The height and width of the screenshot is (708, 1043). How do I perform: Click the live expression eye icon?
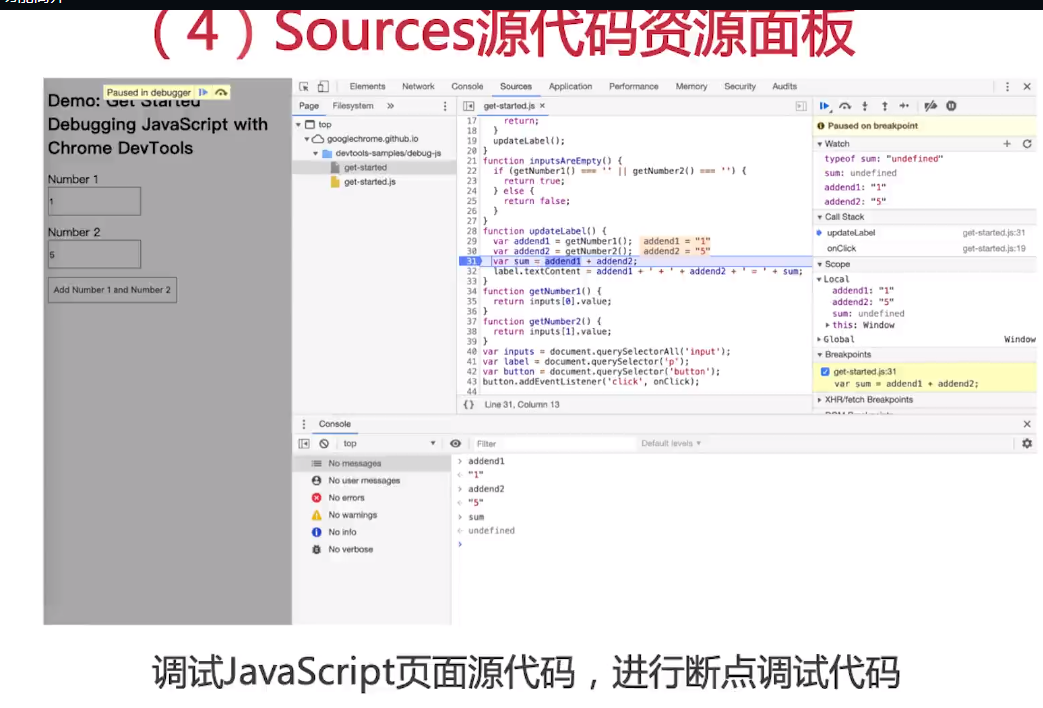(456, 444)
